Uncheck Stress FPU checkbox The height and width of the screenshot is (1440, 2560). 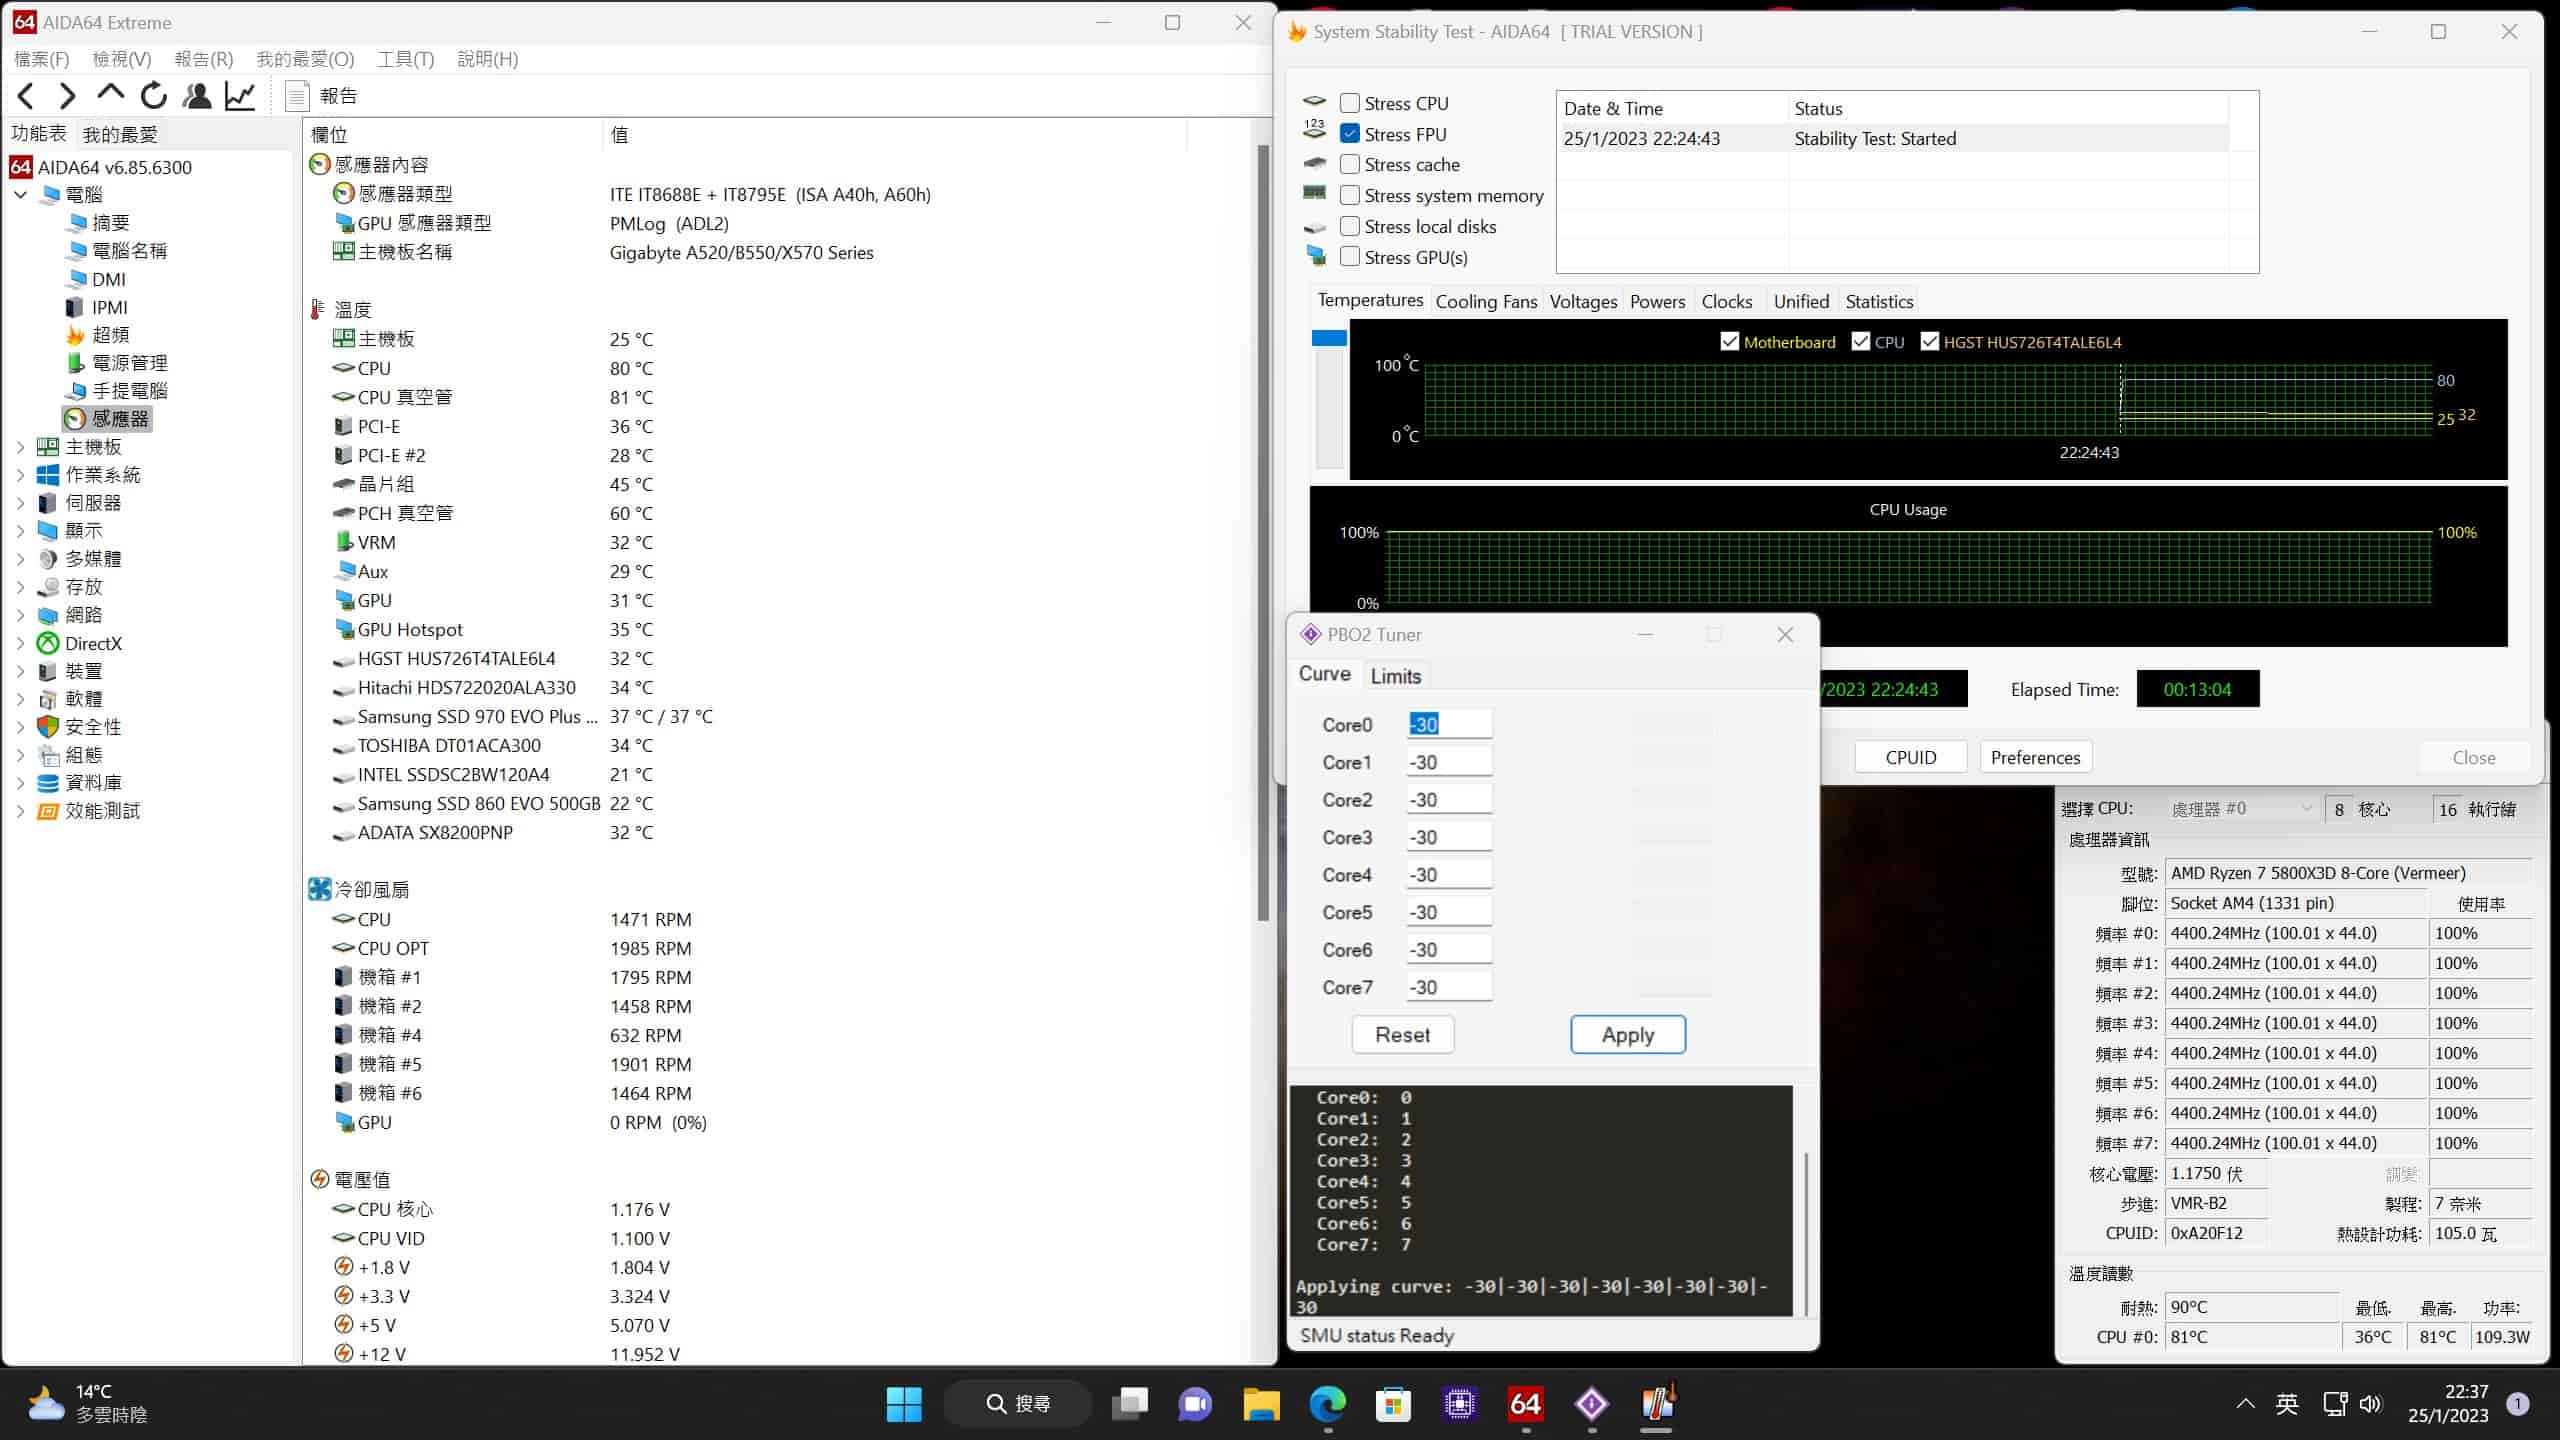tap(1350, 133)
